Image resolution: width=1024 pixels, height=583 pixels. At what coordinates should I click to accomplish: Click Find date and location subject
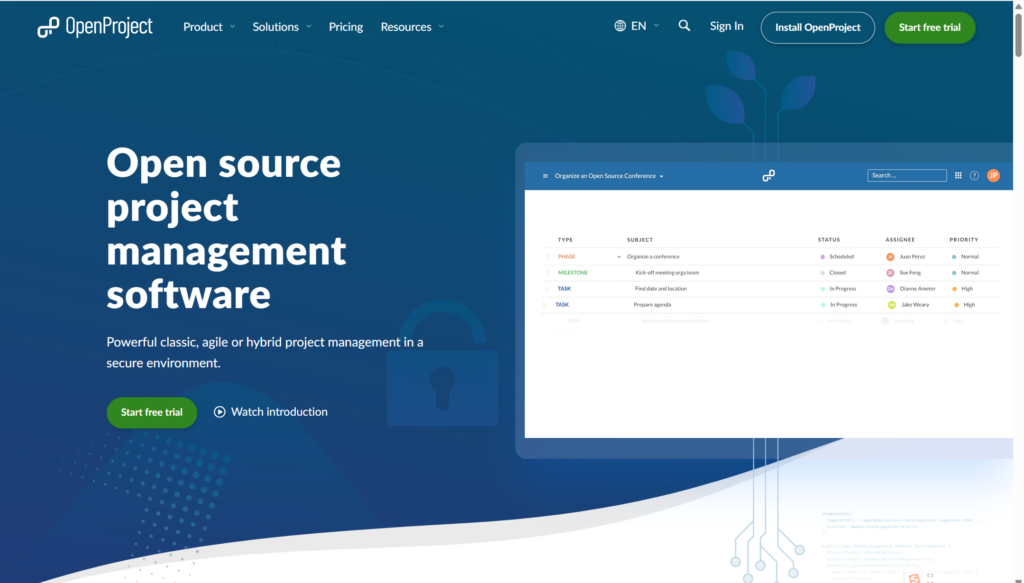click(x=661, y=289)
